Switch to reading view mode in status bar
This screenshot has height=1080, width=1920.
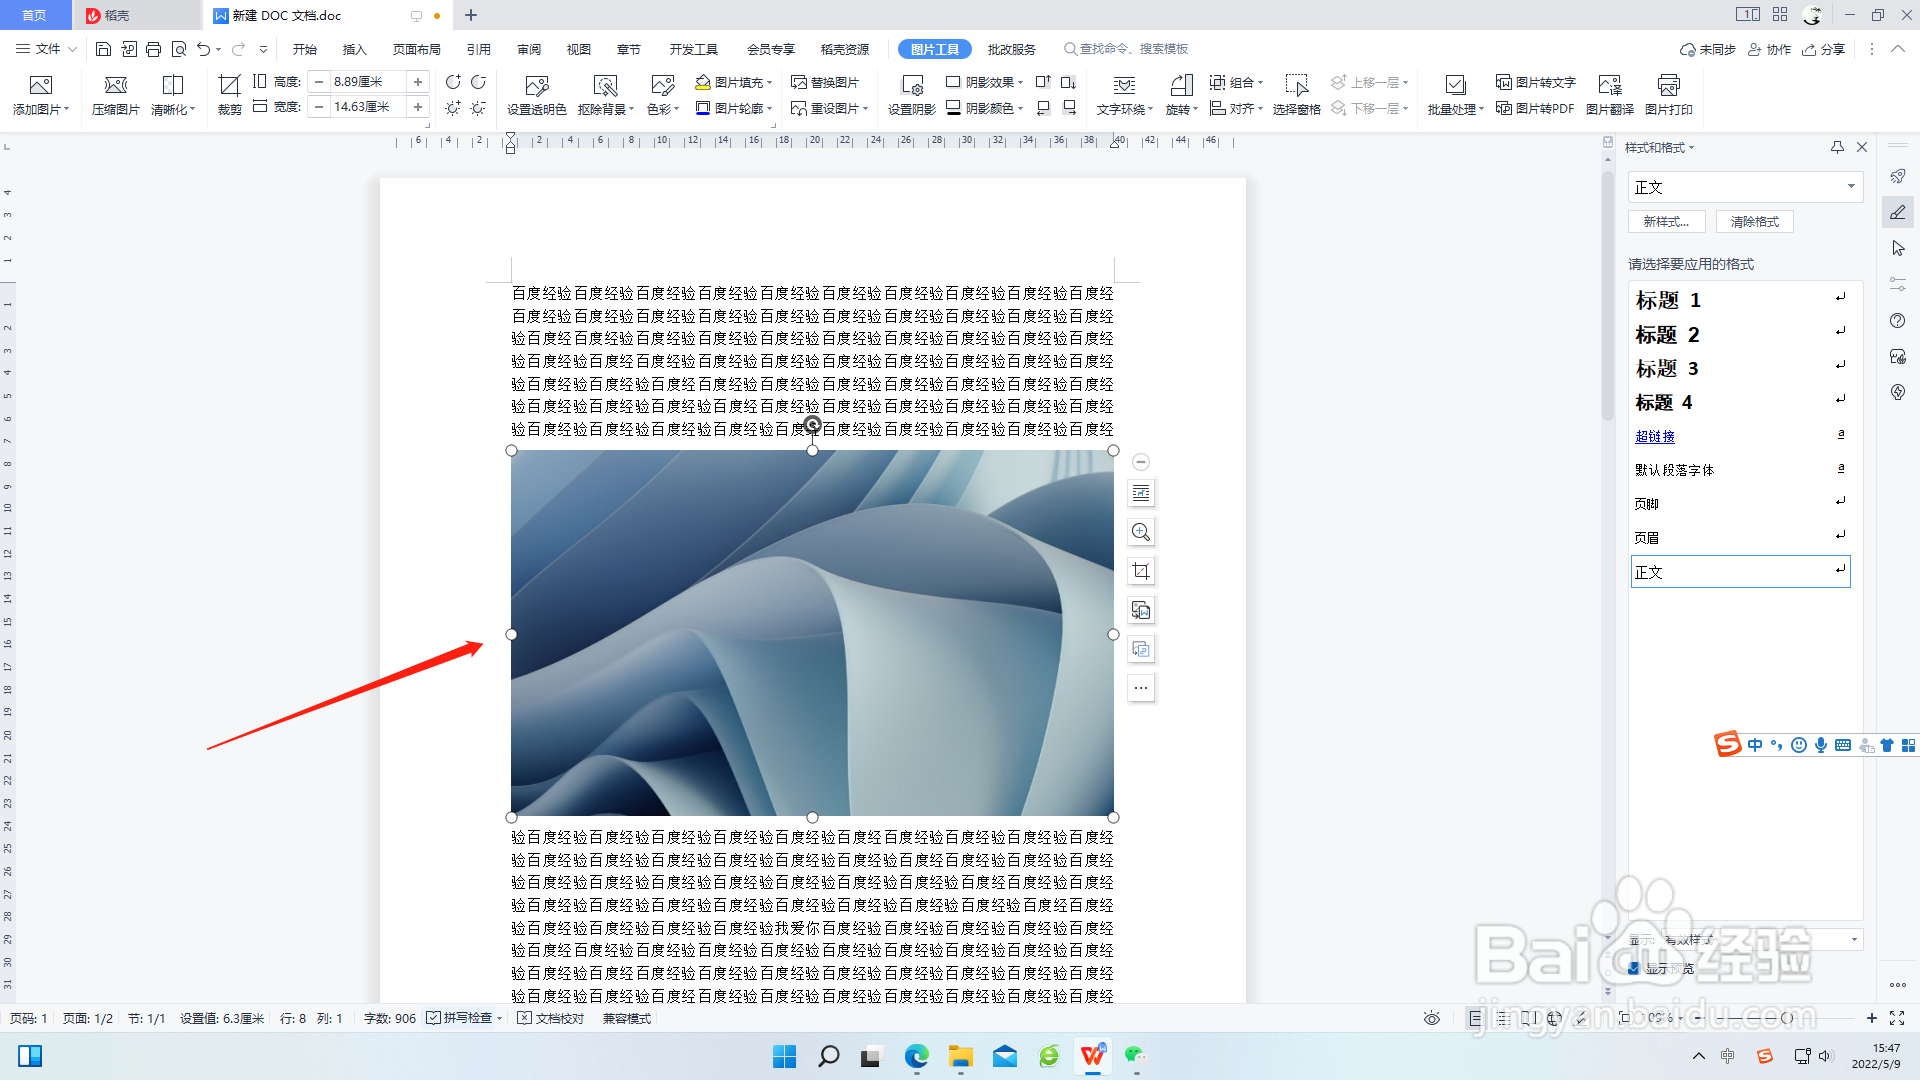tap(1528, 1018)
